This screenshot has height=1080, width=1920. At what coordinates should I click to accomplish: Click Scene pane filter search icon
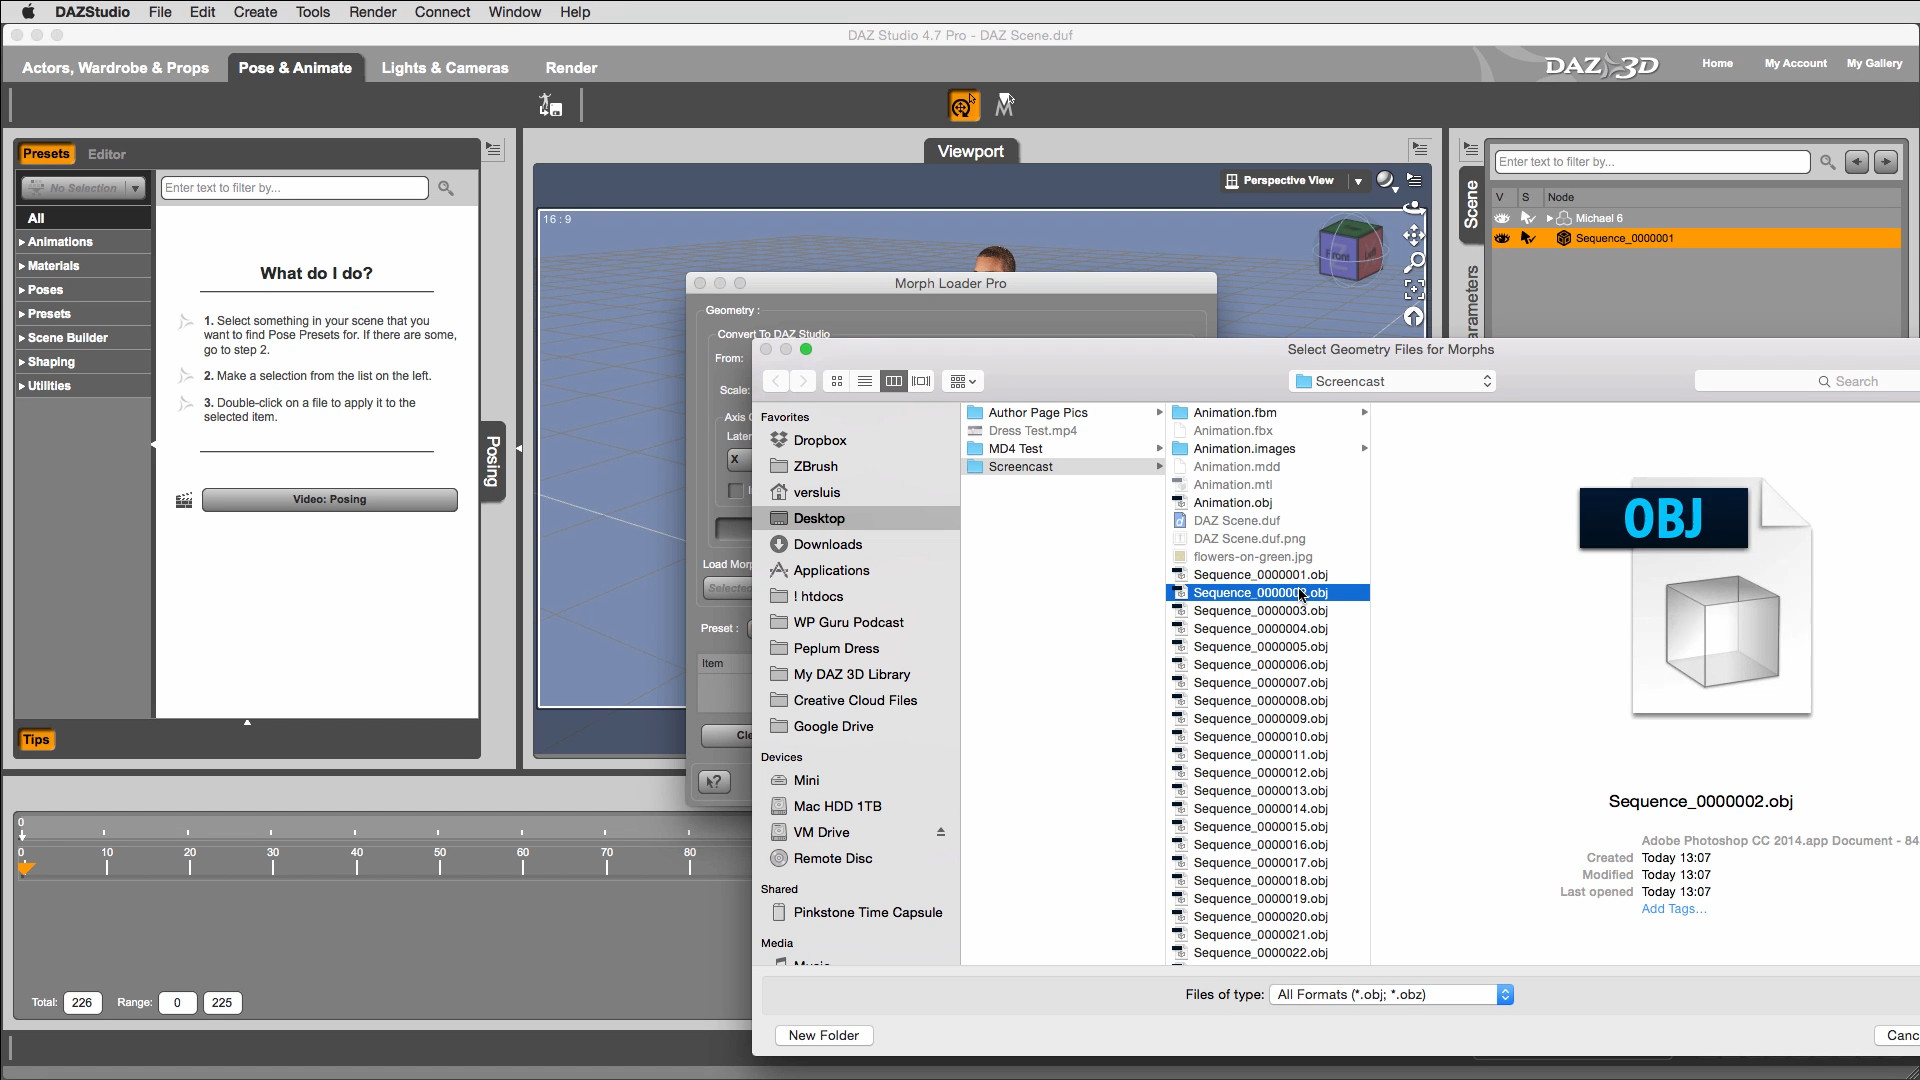(x=1827, y=162)
